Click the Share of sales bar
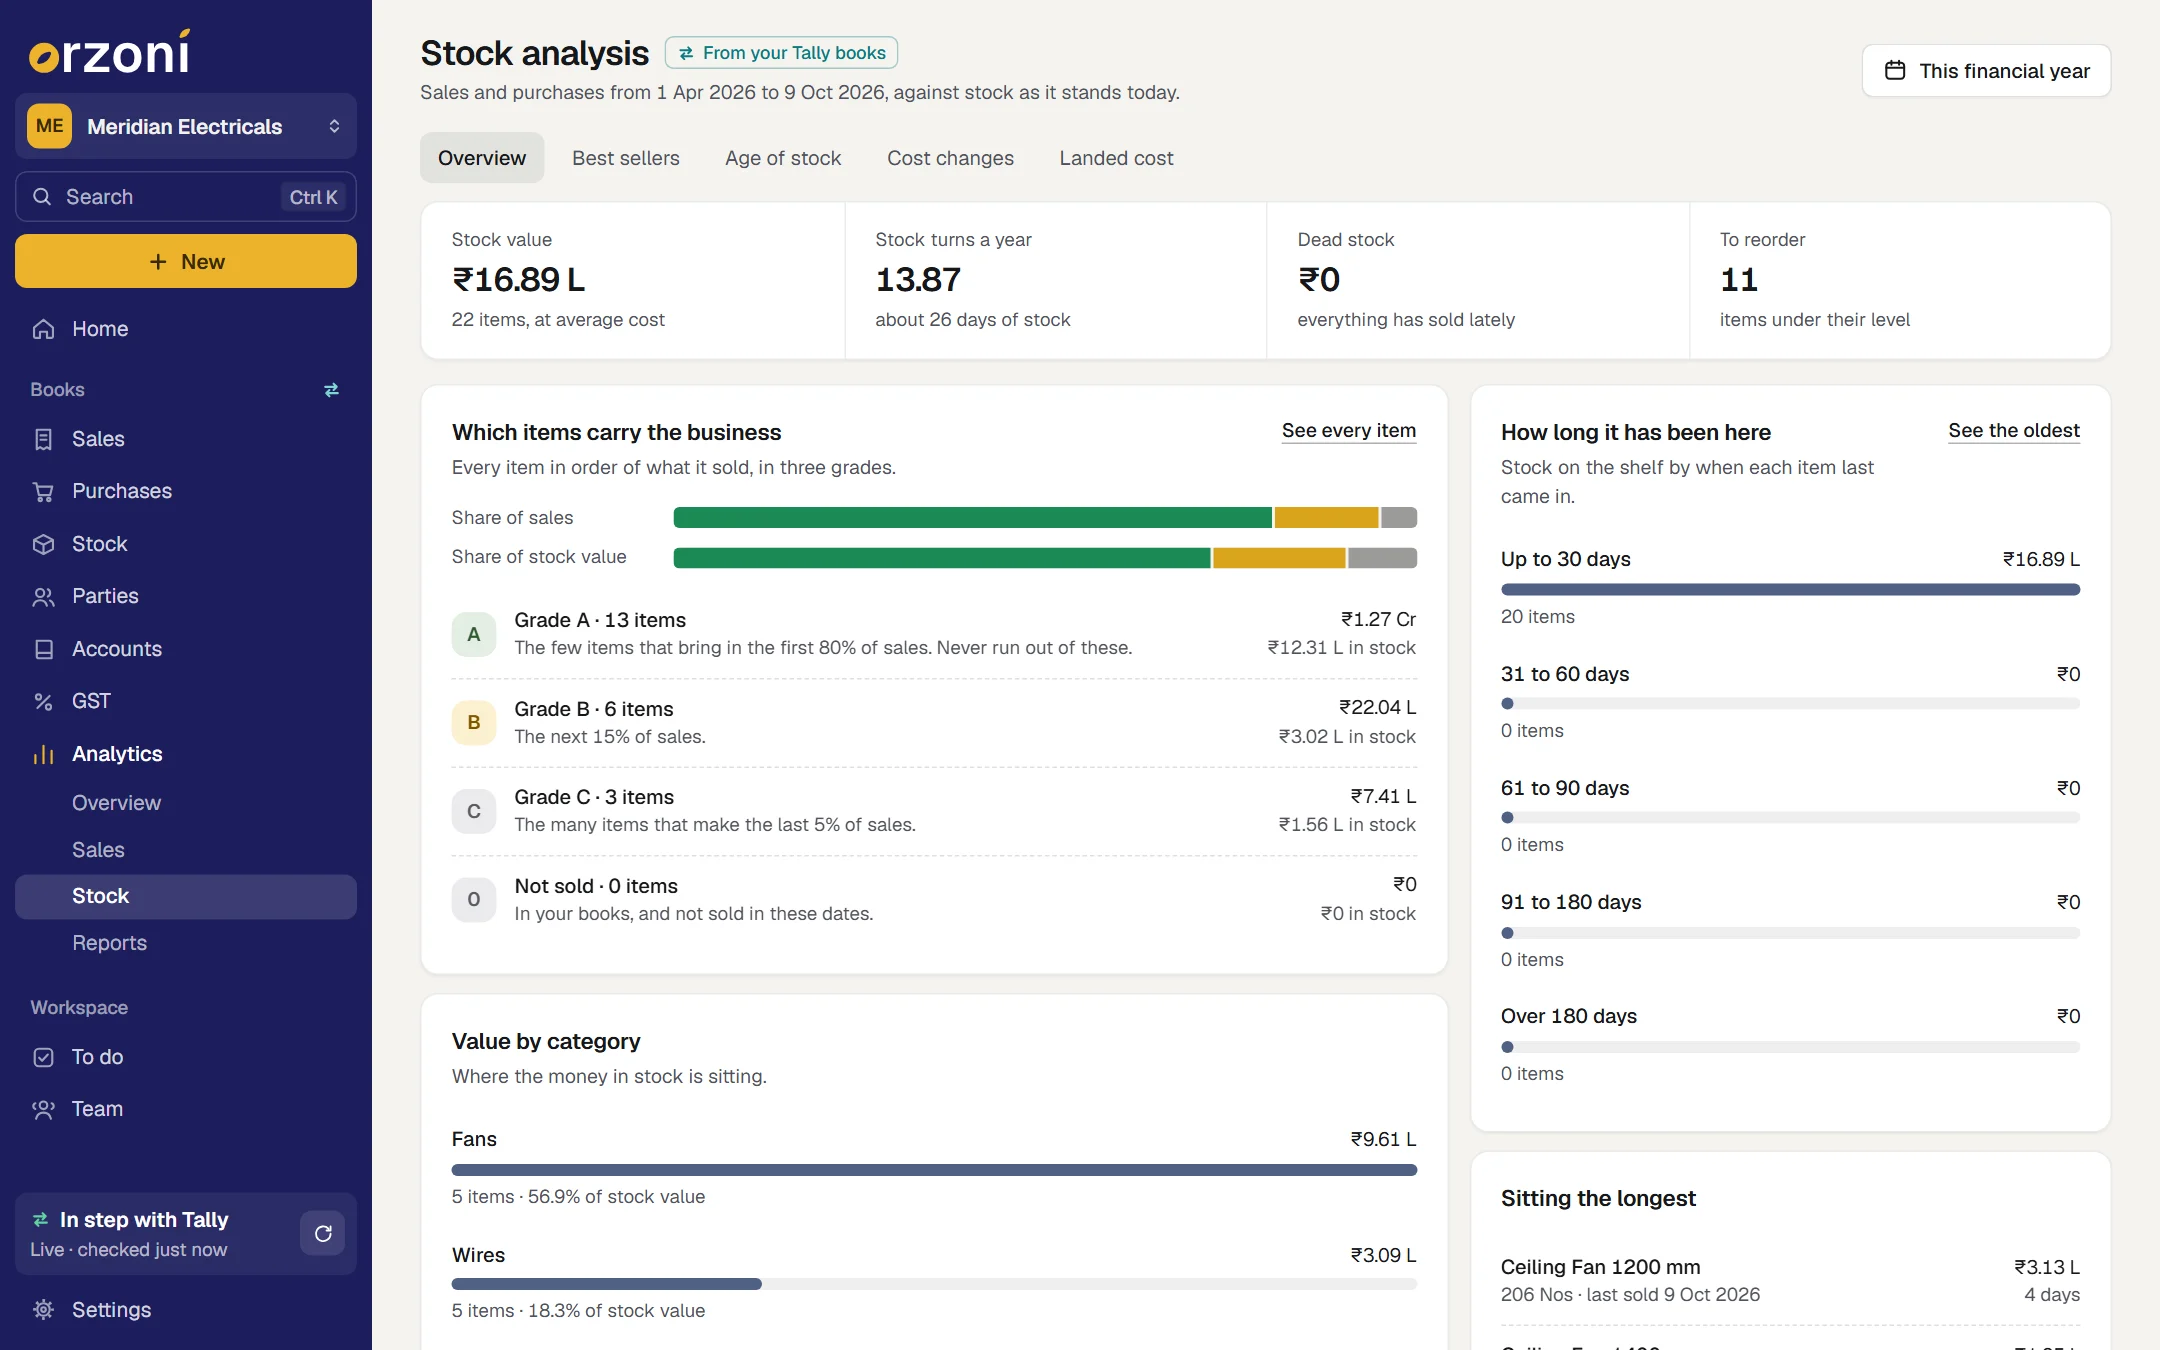Screen dimensions: 2160x1350 [x=1045, y=518]
